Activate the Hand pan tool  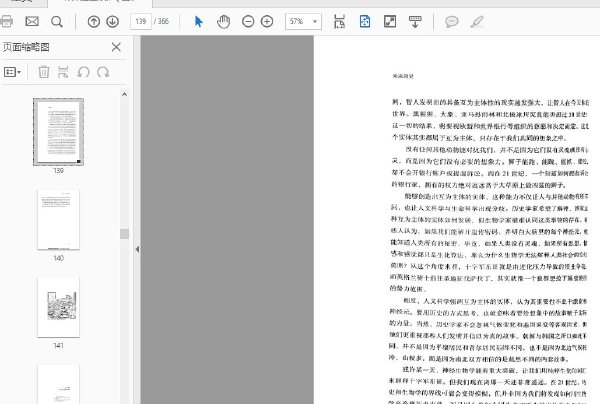point(223,21)
